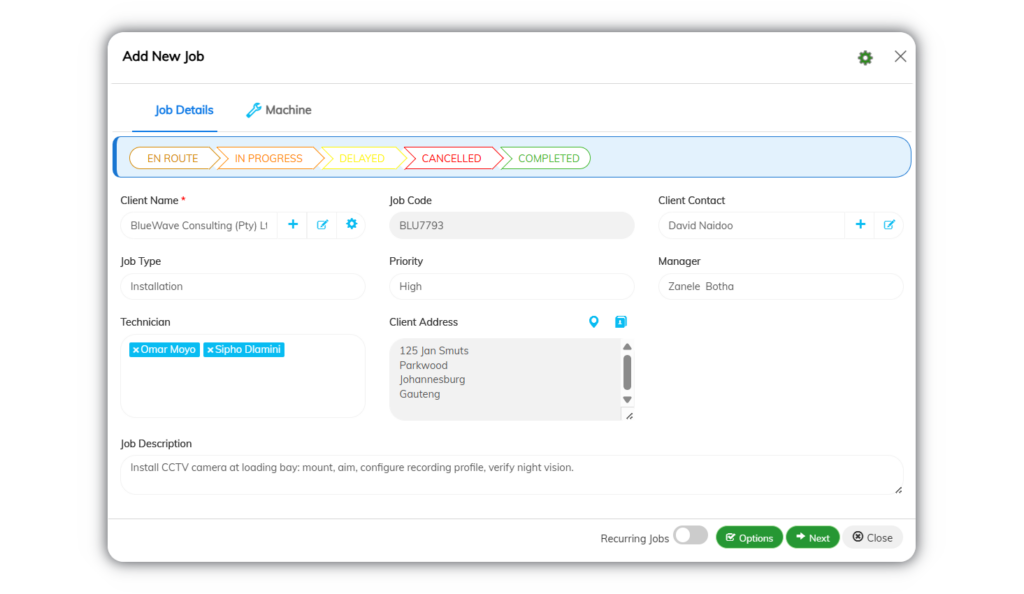Viewport: 1024px width, 594px height.
Task: Open client settings gear beside Client Name
Action: click(x=351, y=225)
